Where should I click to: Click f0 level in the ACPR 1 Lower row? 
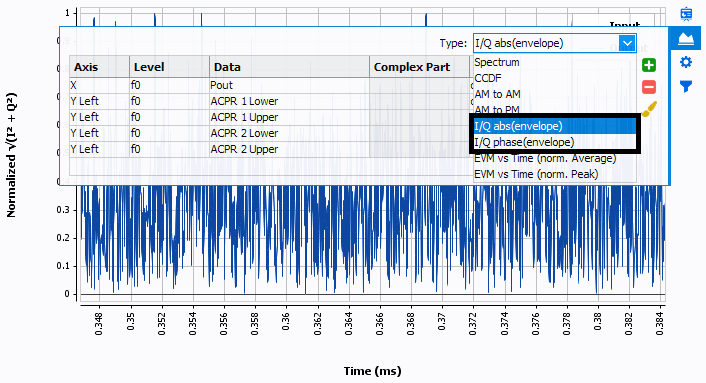(170, 101)
